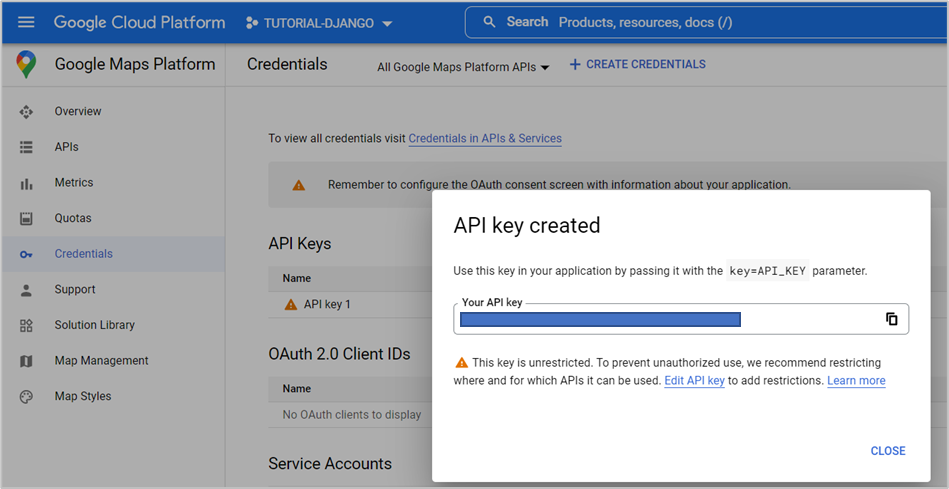Click the search magnifier icon
Viewport: 949px width, 489px height.
coord(489,22)
